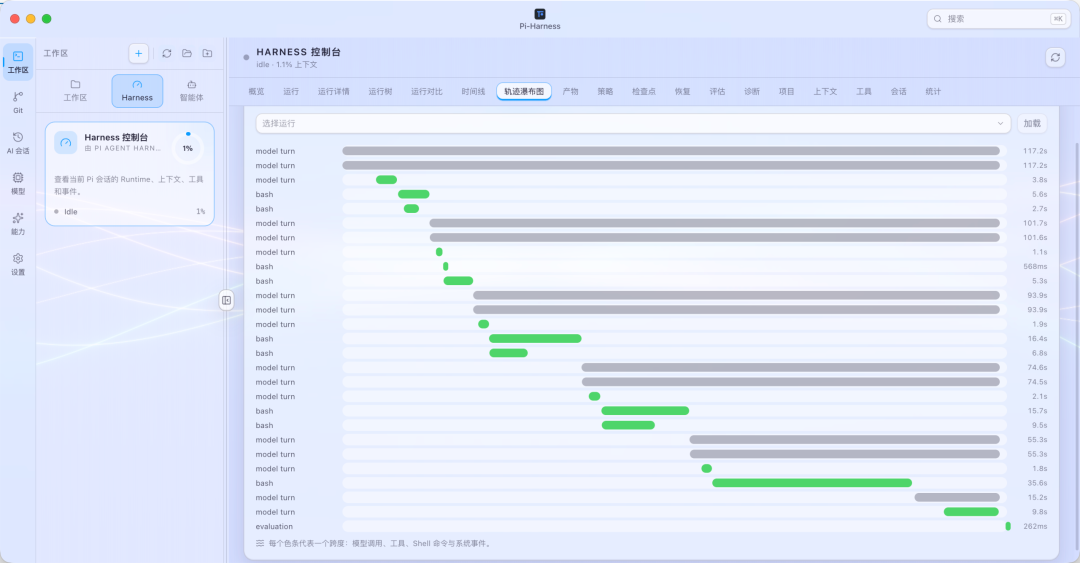Click the 15.2s model turn gray bar
Image resolution: width=1080 pixels, height=563 pixels.
point(957,498)
